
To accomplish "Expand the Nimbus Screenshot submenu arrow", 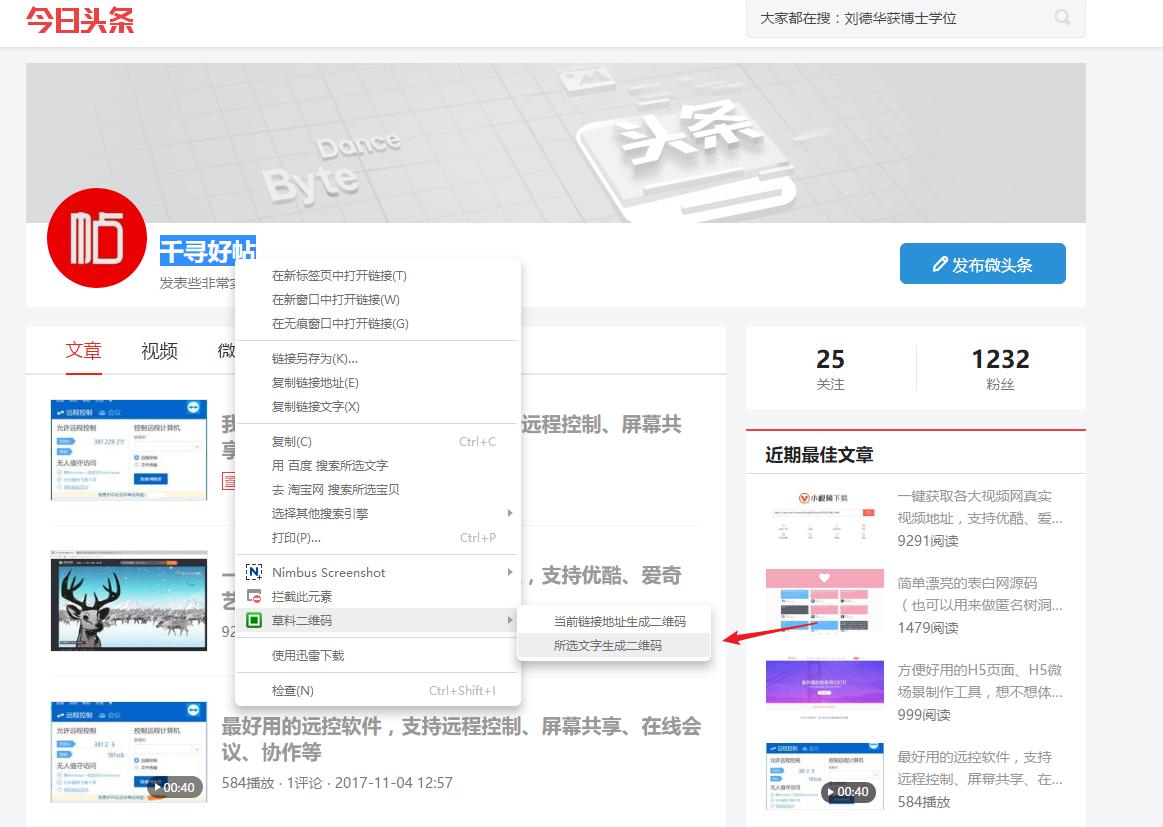I will (x=510, y=572).
